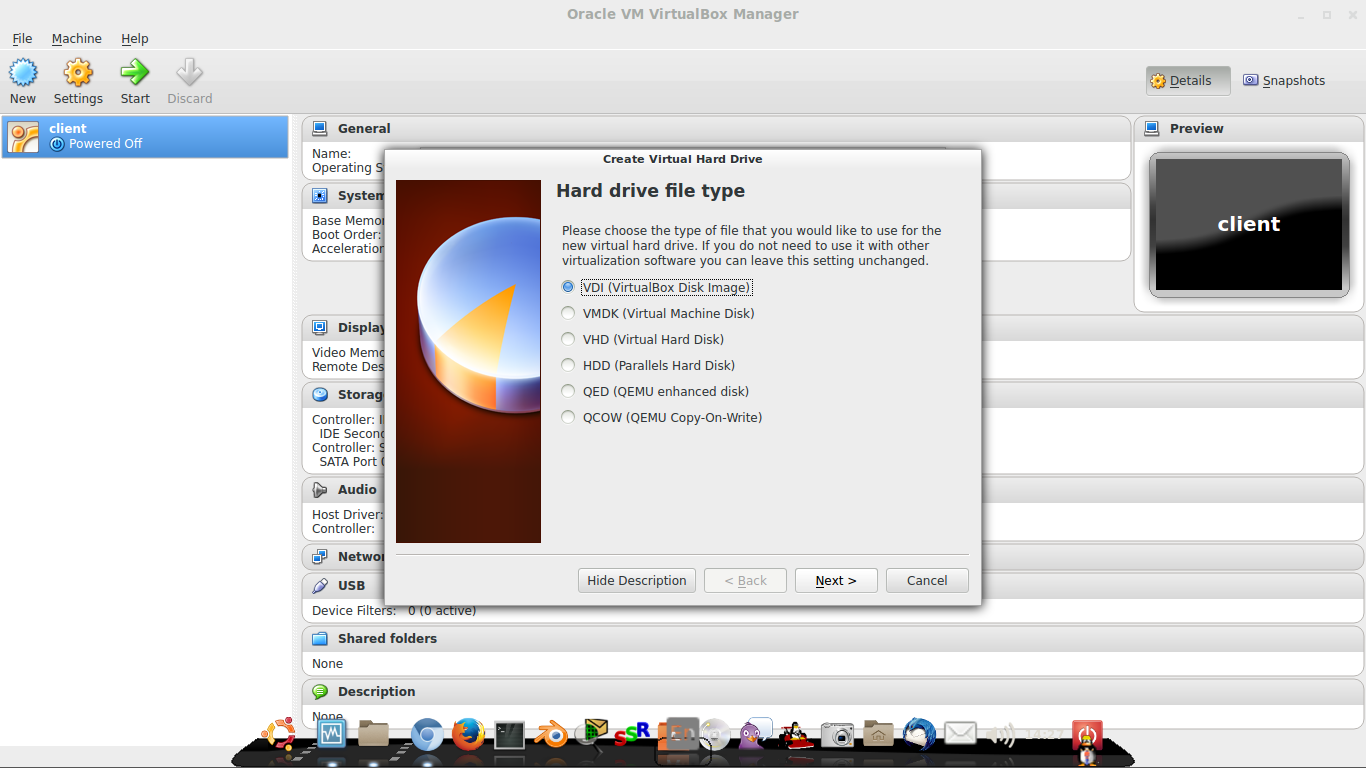Viewport: 1366px width, 768px height.
Task: Click the "Hard drive file type" heading
Action: tap(650, 191)
